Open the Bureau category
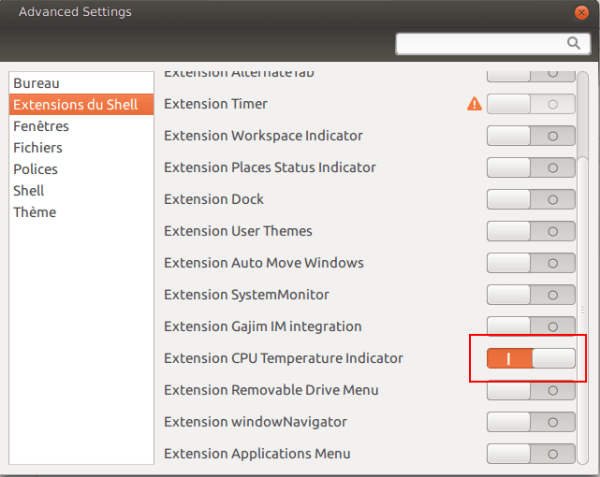 point(37,83)
